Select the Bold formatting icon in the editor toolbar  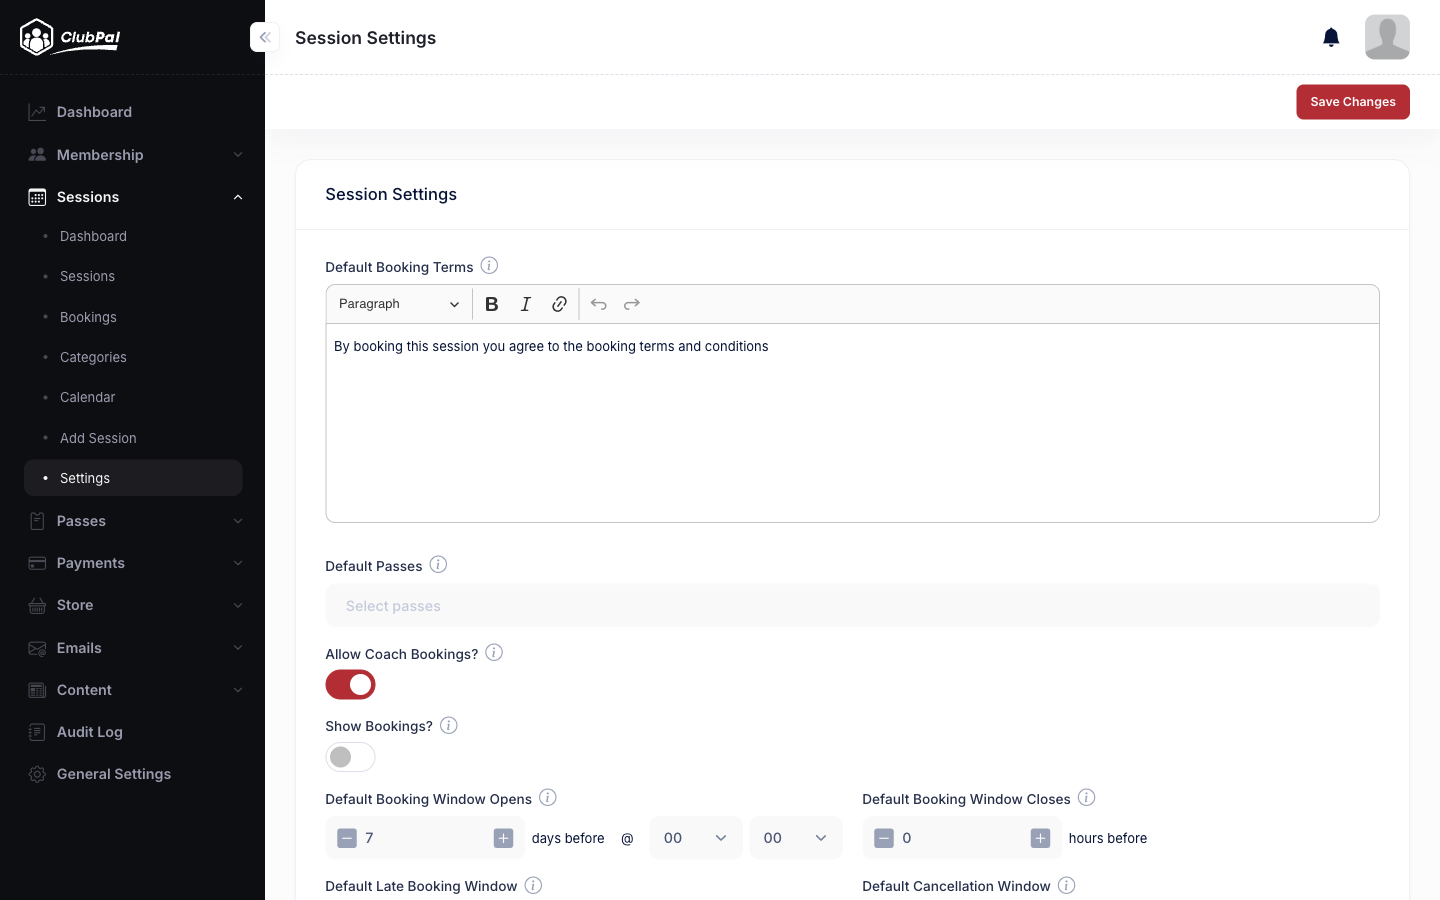(491, 304)
